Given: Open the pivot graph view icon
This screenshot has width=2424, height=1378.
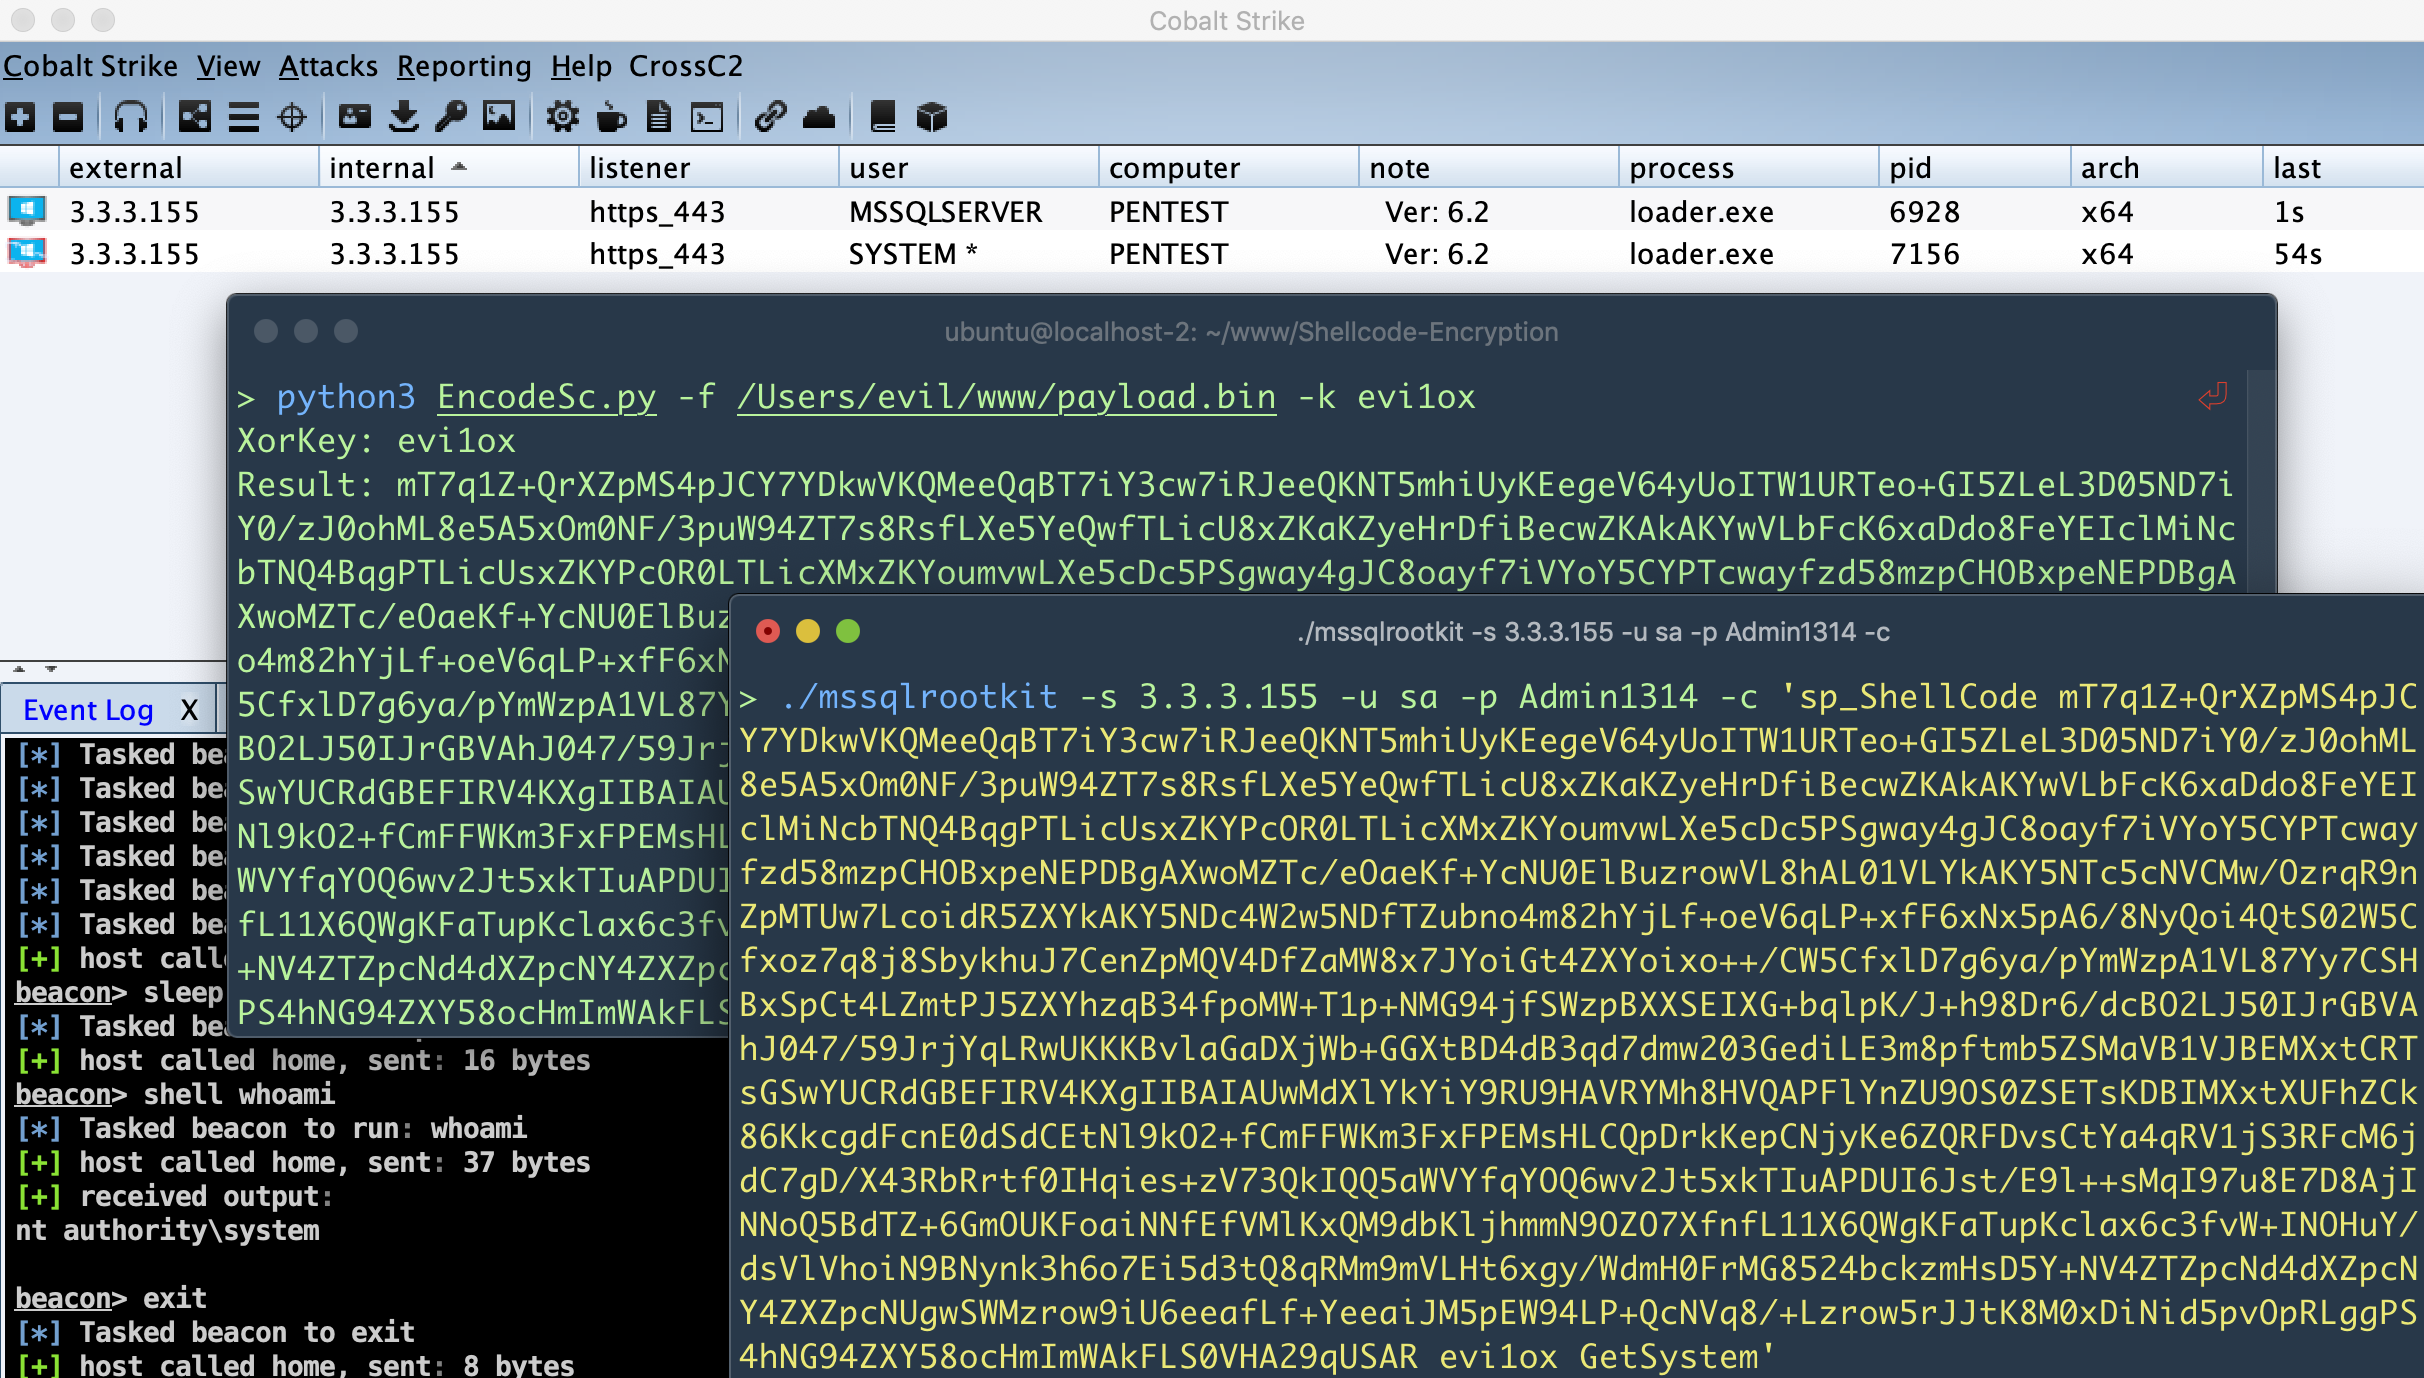Looking at the screenshot, I should [194, 117].
